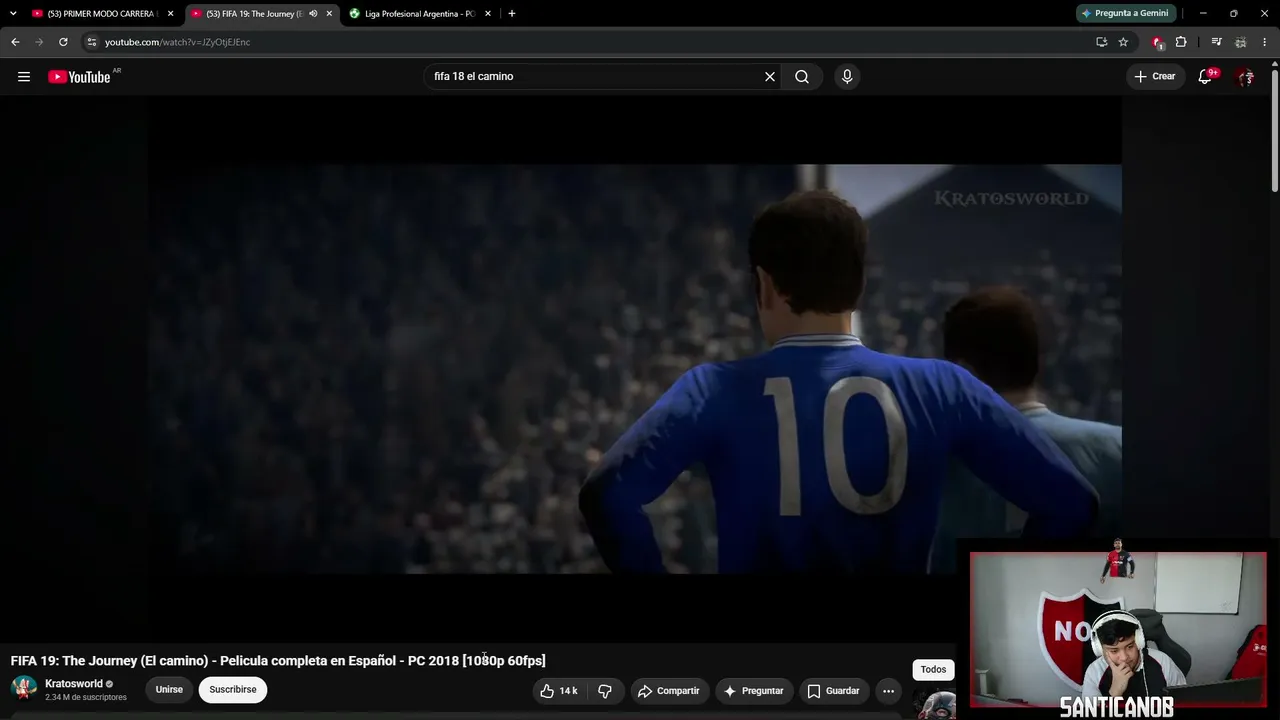The image size is (1280, 720).
Task: Open the Crear menu
Action: [1155, 77]
